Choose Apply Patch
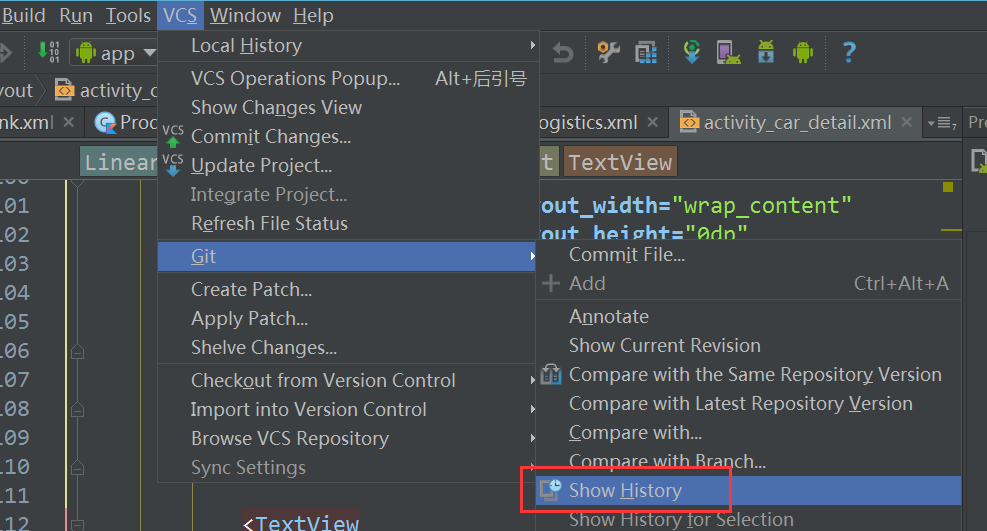 pos(348,318)
